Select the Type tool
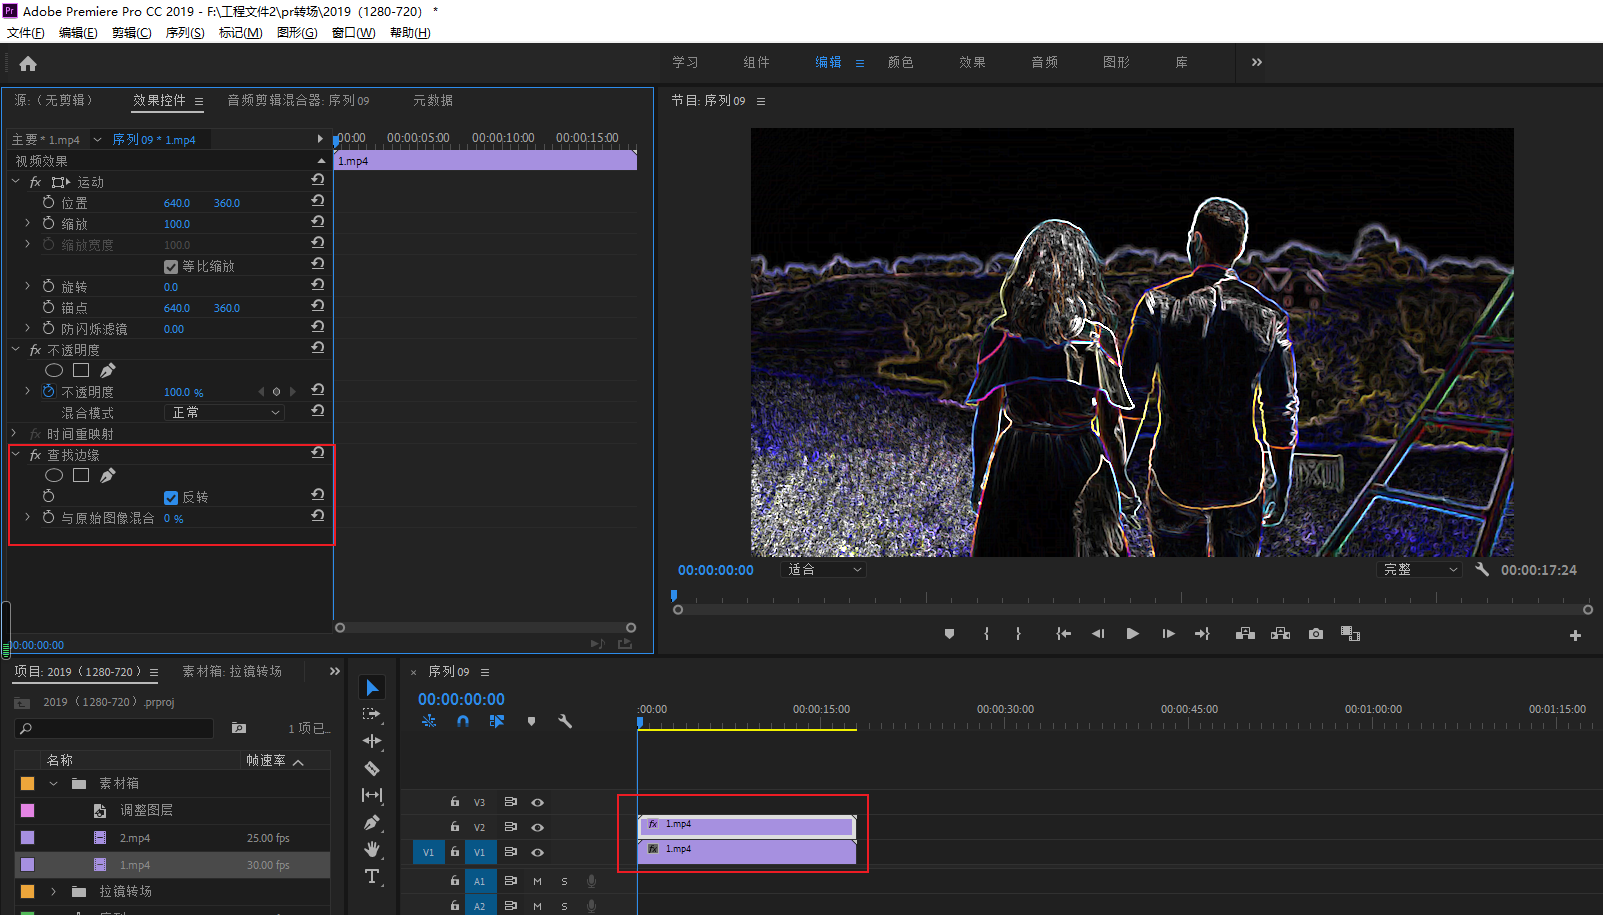This screenshot has height=915, width=1603. (x=372, y=876)
